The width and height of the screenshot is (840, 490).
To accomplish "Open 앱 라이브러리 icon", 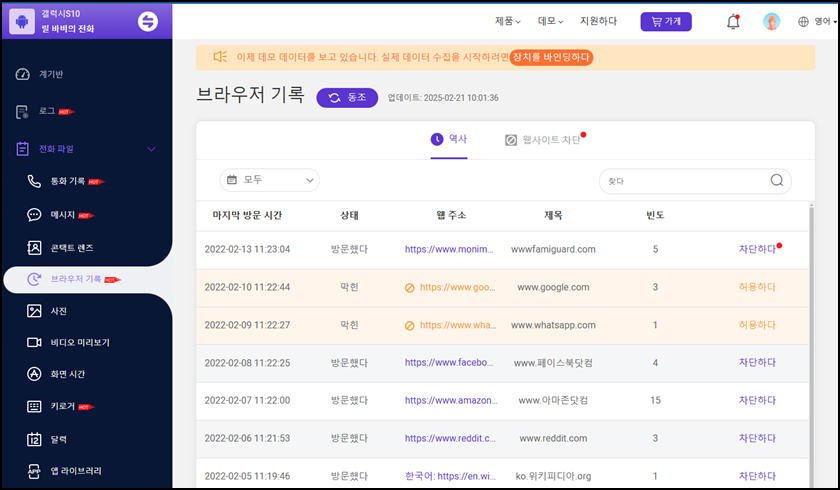I will (34, 471).
